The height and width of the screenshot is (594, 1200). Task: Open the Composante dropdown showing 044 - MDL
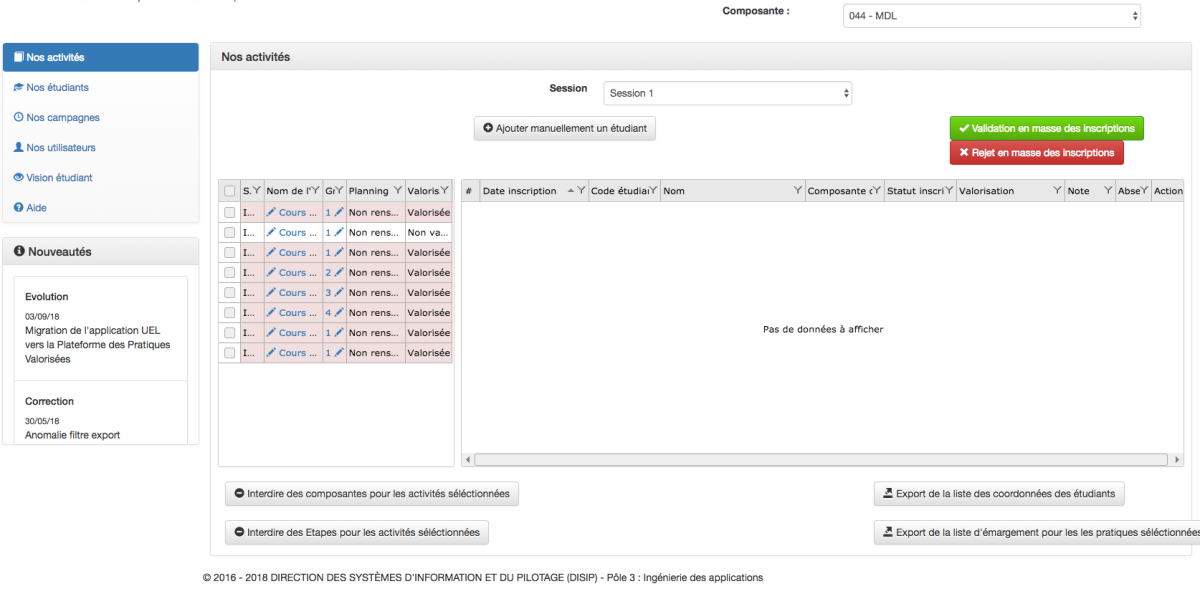tap(991, 16)
